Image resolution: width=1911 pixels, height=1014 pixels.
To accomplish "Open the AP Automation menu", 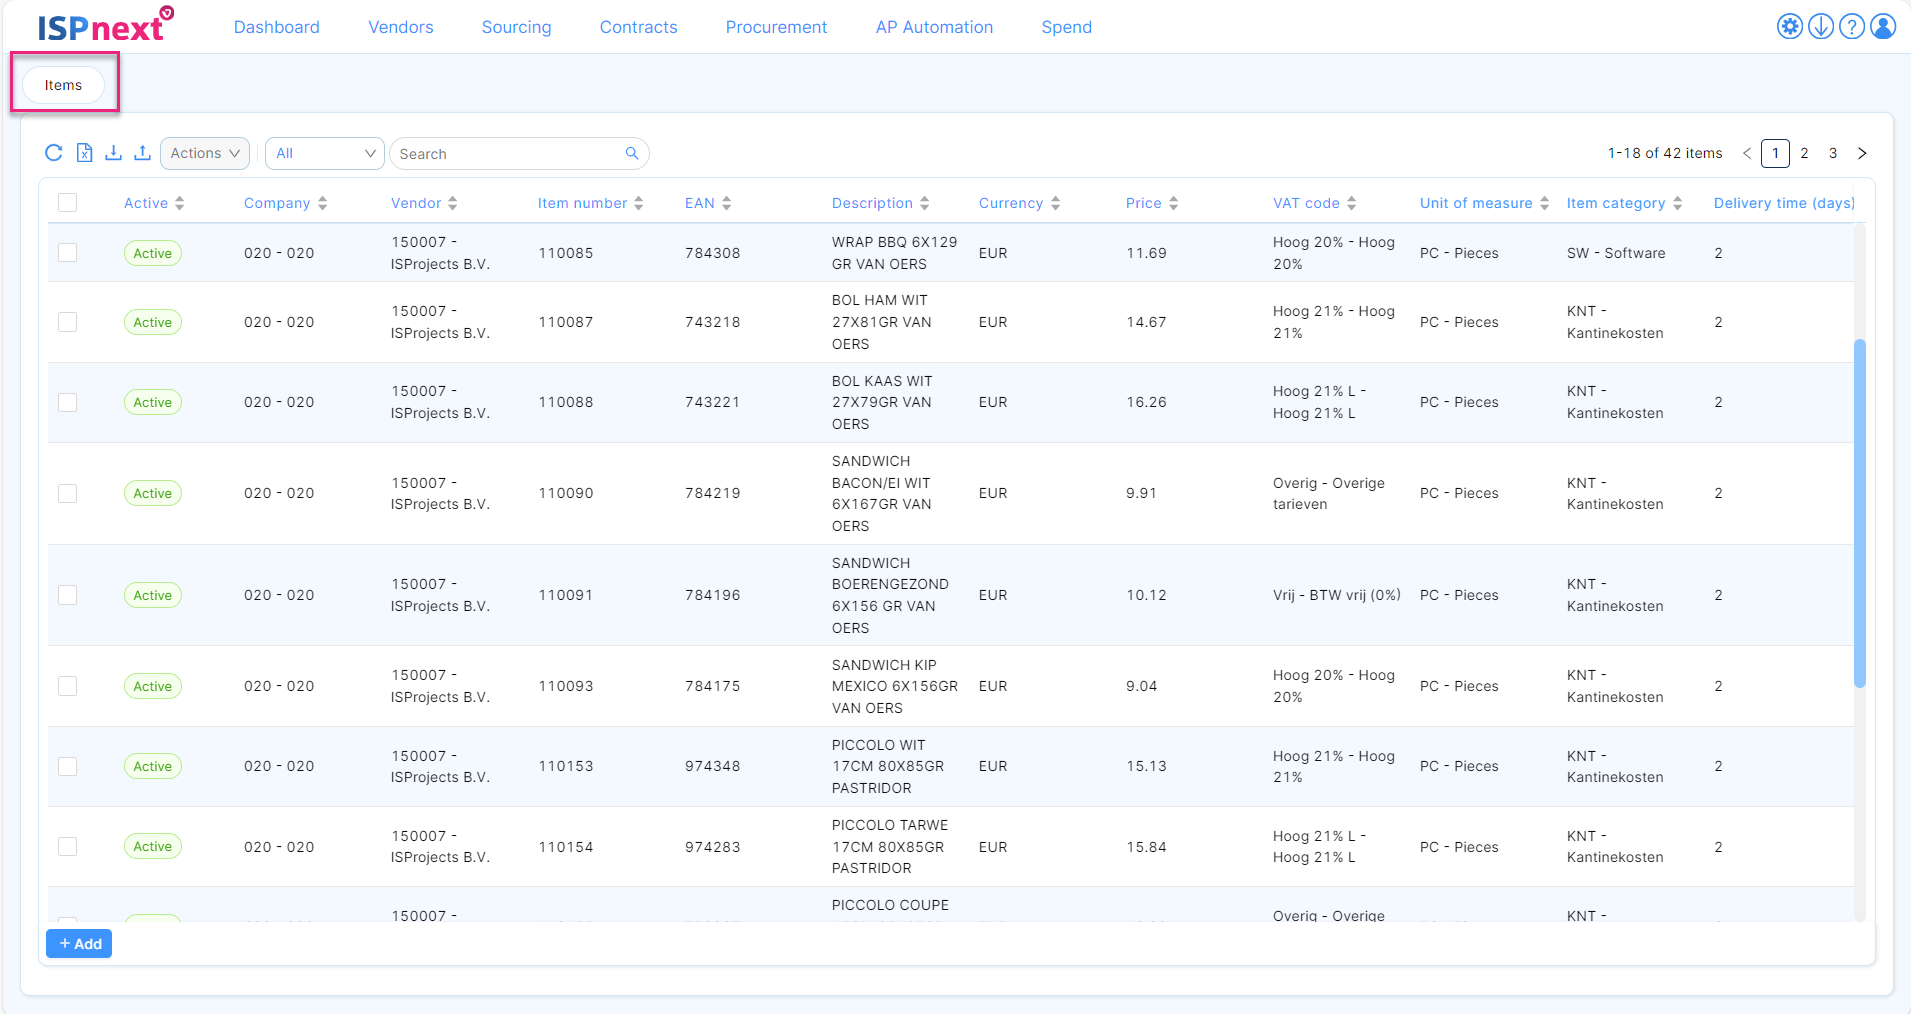I will tap(934, 27).
